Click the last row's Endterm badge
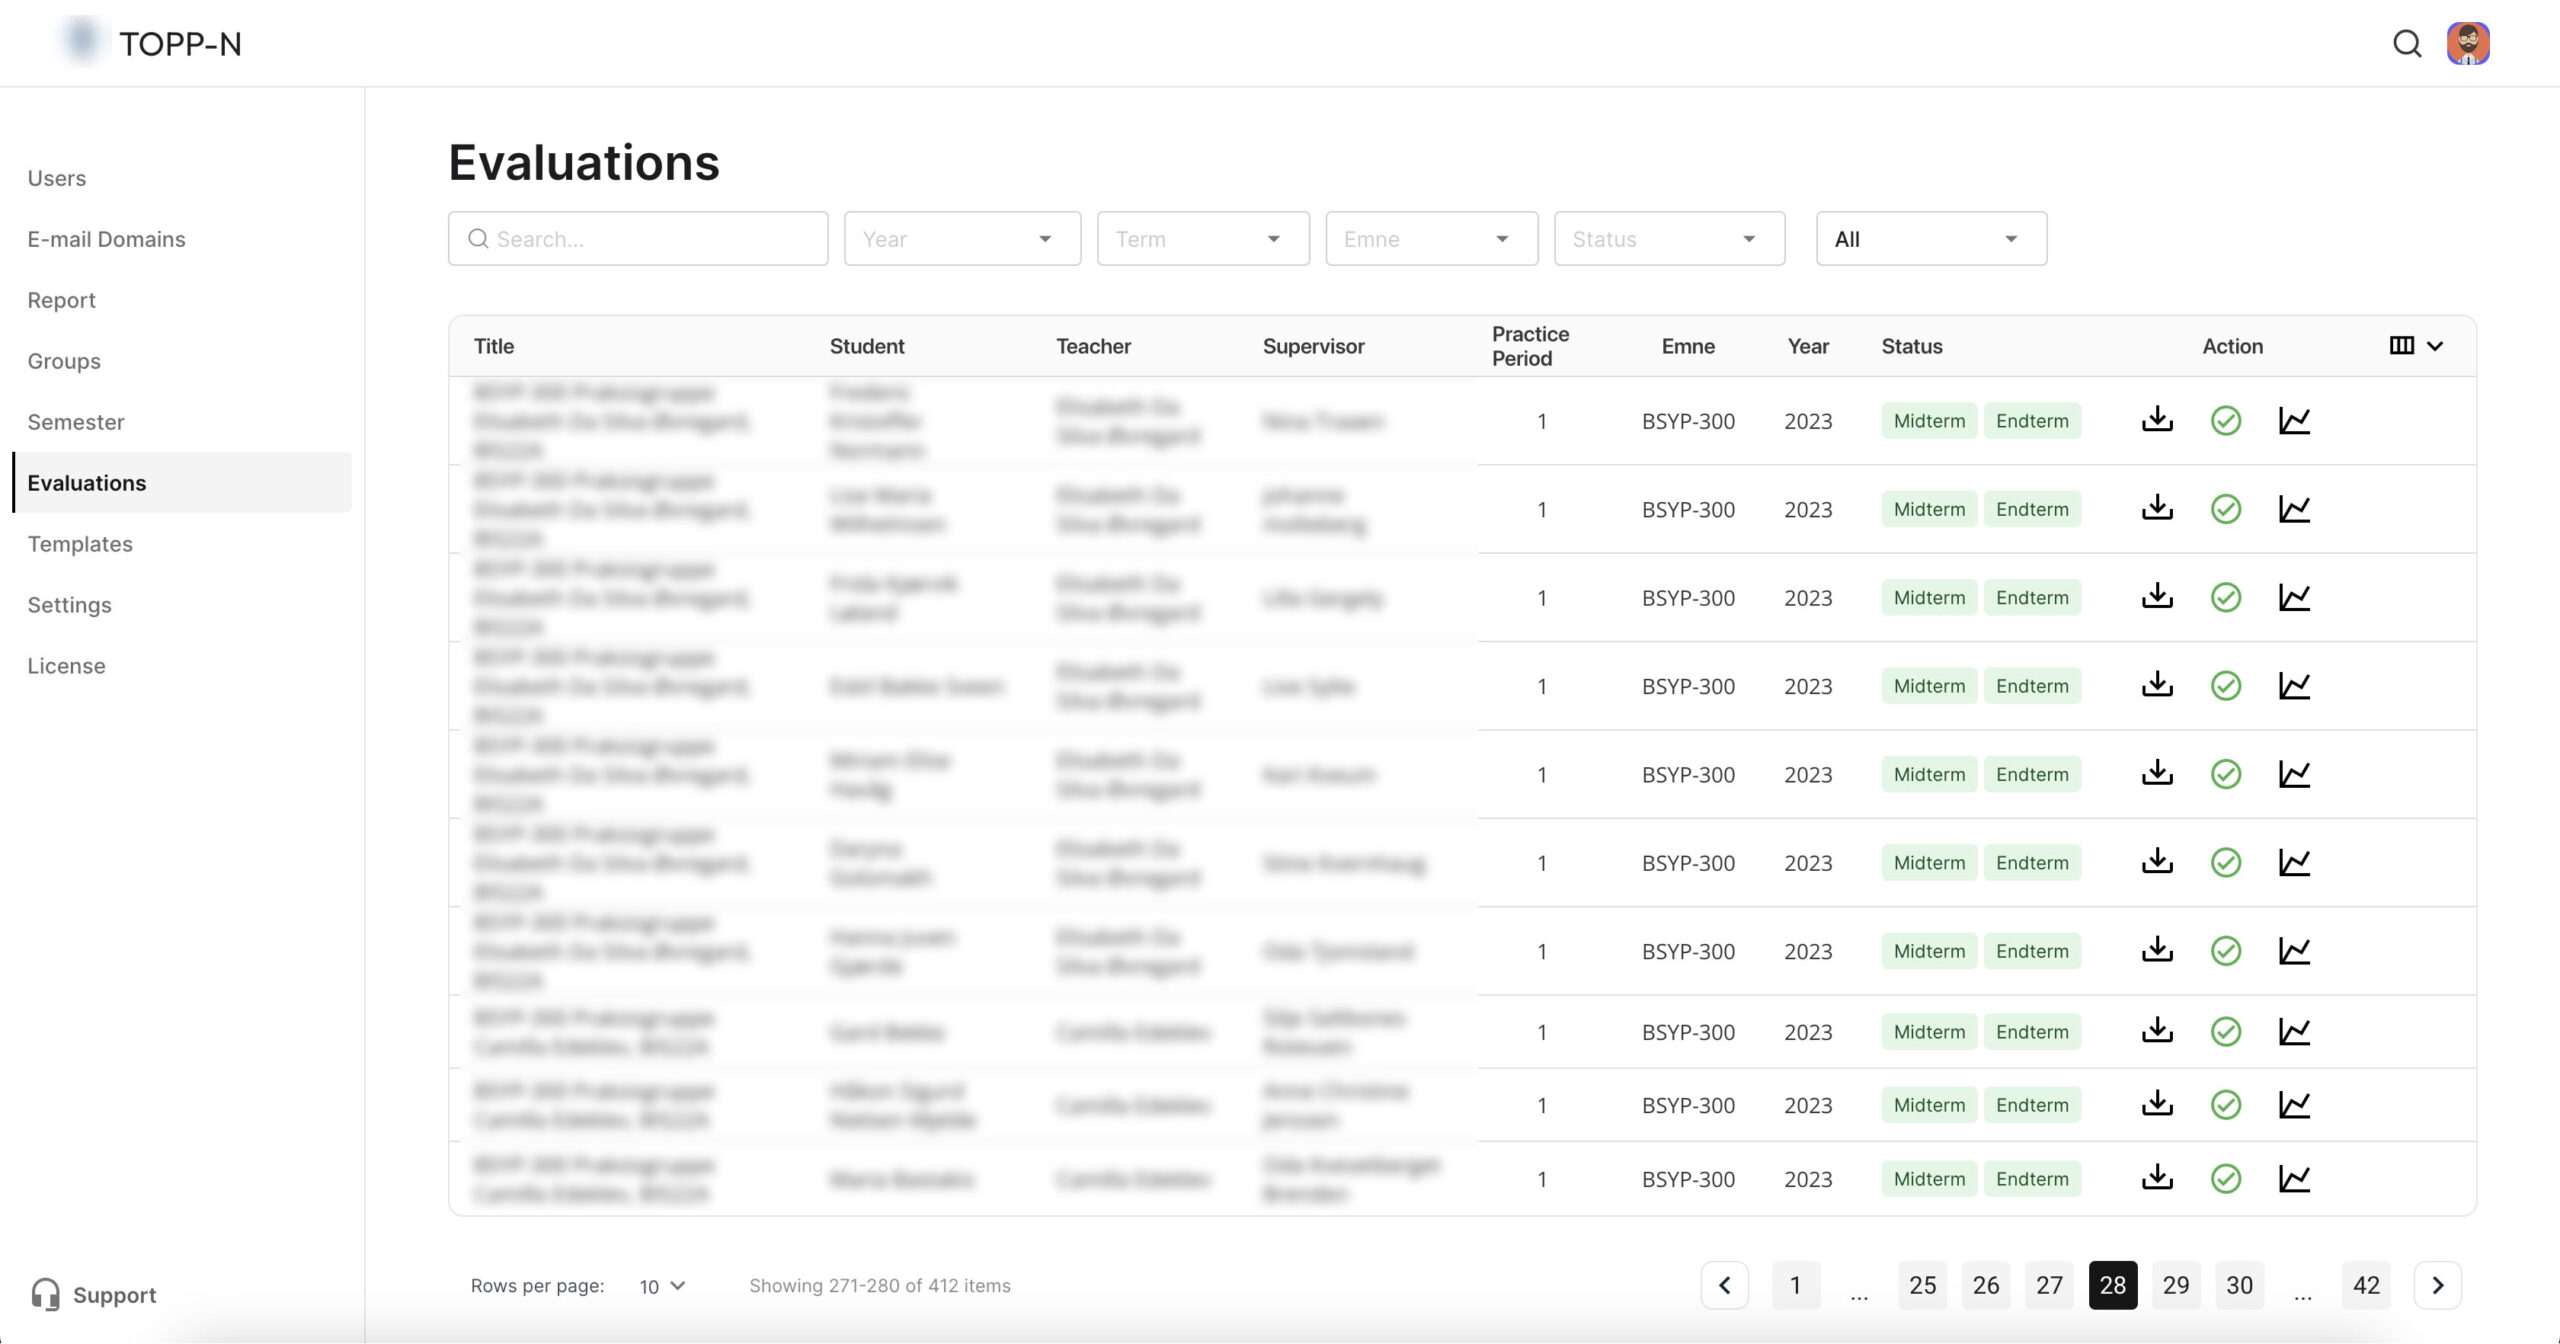Viewport: 2560px width, 1344px height. pyautogui.click(x=2032, y=1178)
